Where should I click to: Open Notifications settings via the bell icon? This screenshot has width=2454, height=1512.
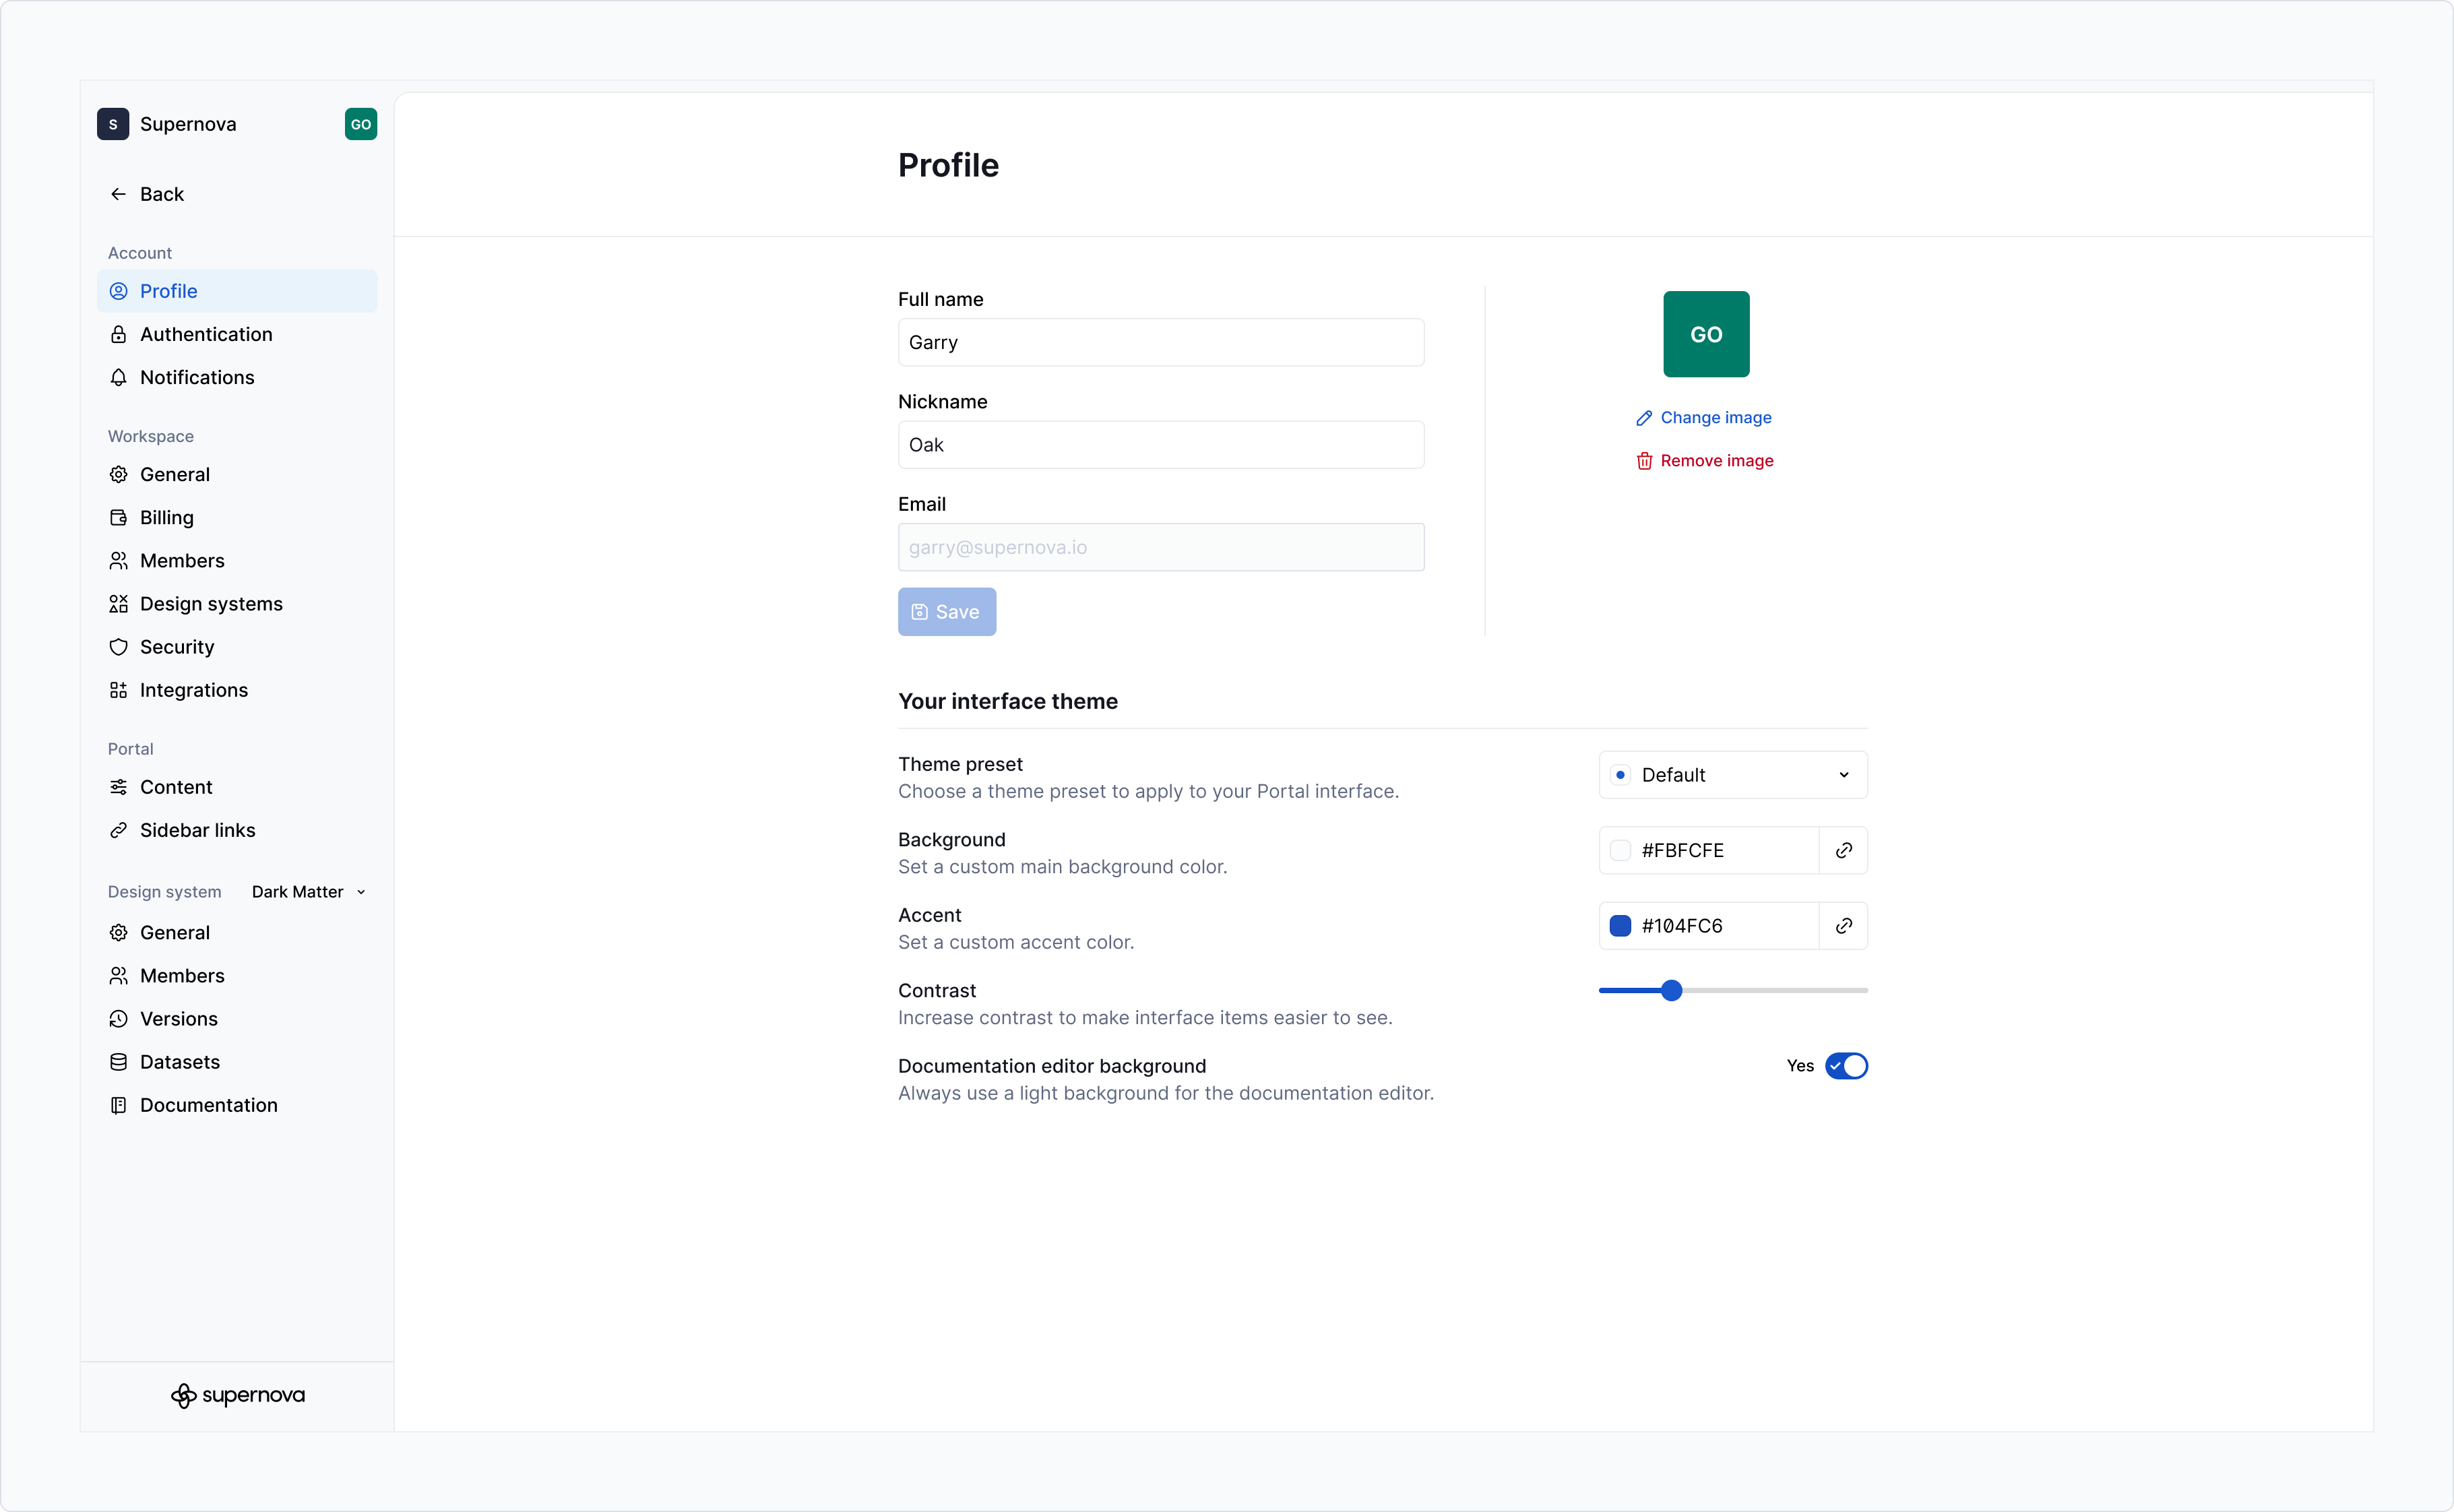[119, 377]
